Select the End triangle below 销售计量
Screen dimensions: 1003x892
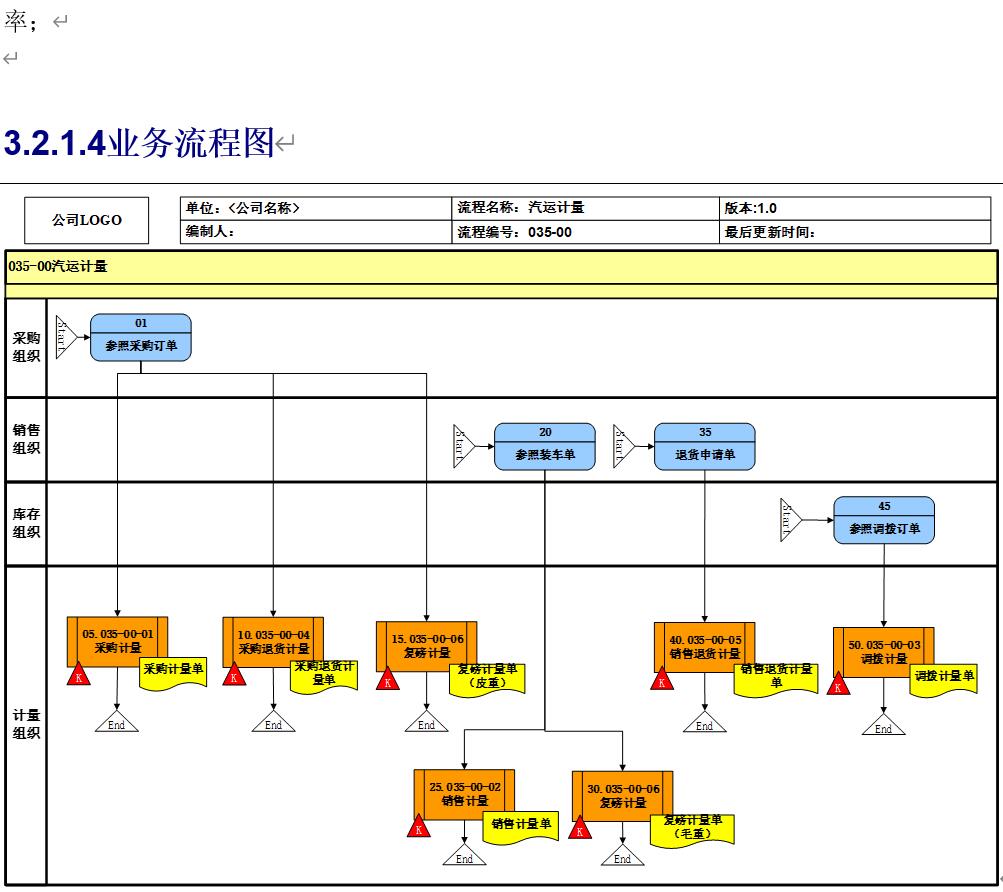pos(464,856)
